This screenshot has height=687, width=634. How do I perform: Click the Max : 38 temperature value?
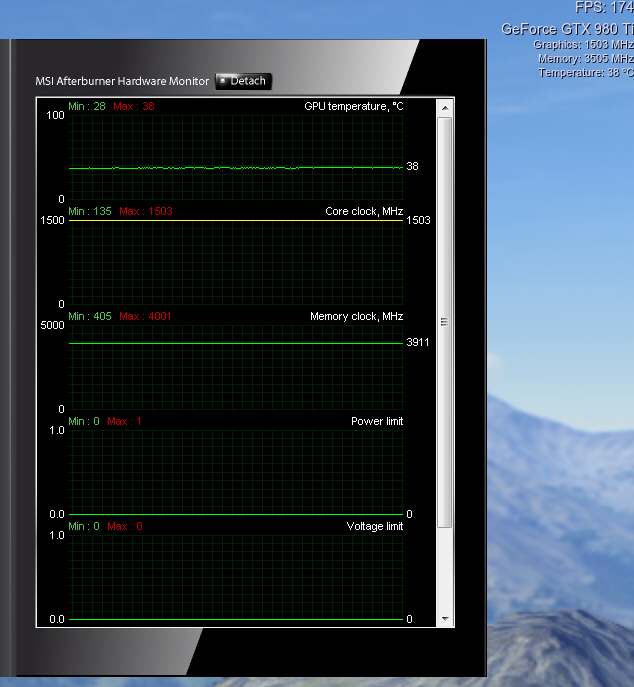[x=134, y=106]
